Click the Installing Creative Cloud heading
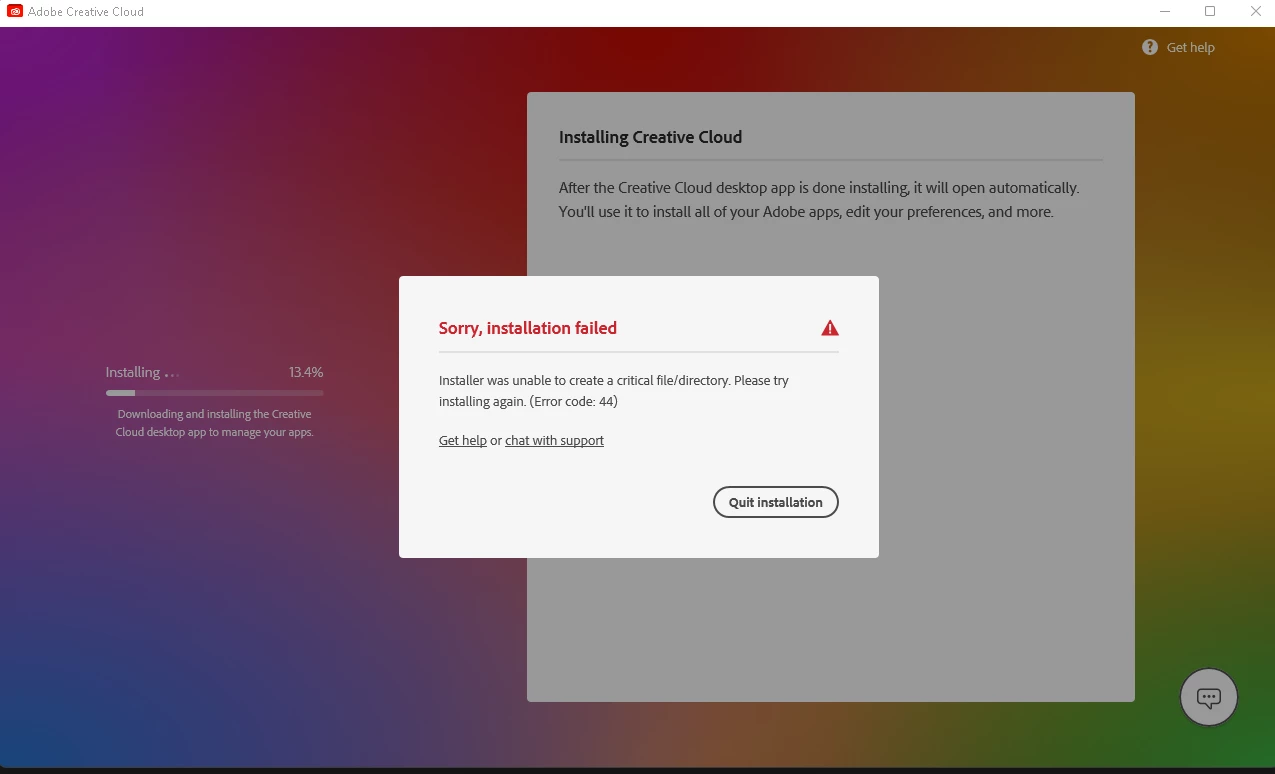The height and width of the screenshot is (774, 1275). [650, 137]
